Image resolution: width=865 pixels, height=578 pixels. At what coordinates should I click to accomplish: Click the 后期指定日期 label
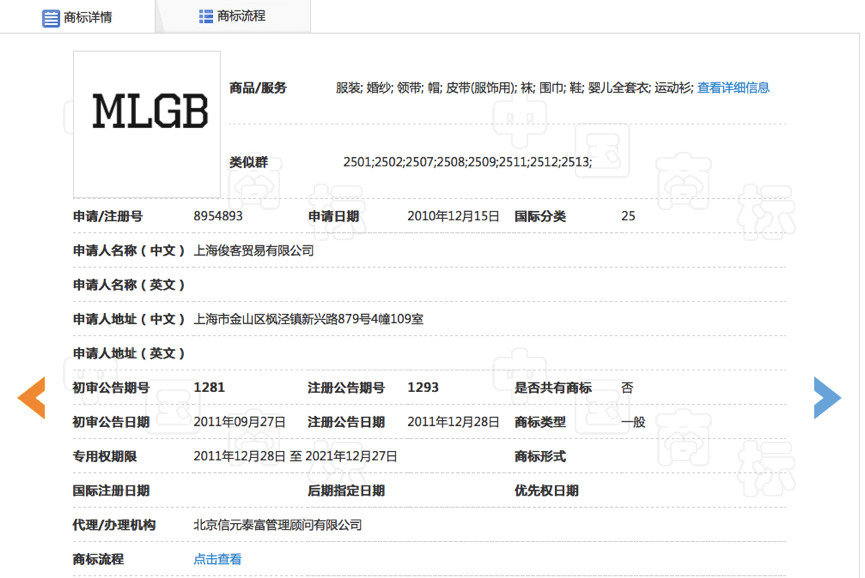coord(346,490)
